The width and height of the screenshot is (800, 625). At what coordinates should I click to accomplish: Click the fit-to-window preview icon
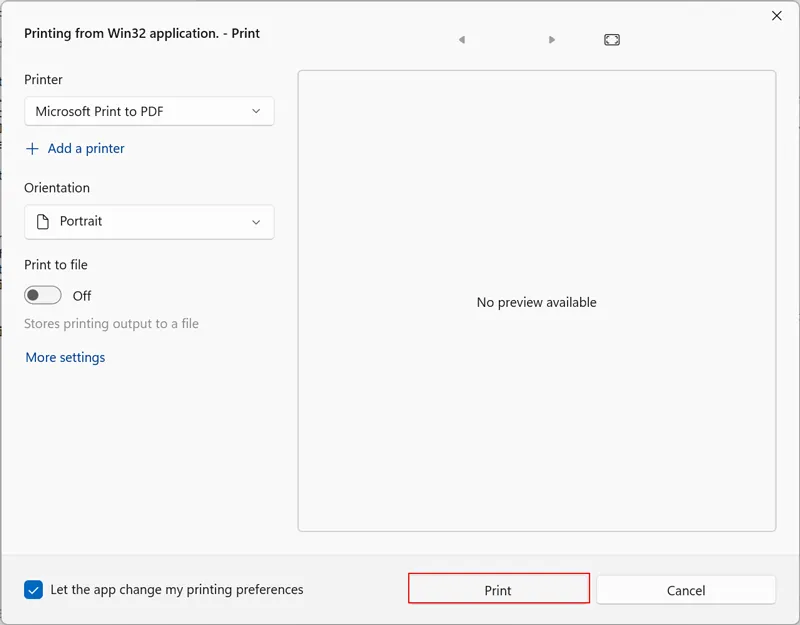coord(612,40)
